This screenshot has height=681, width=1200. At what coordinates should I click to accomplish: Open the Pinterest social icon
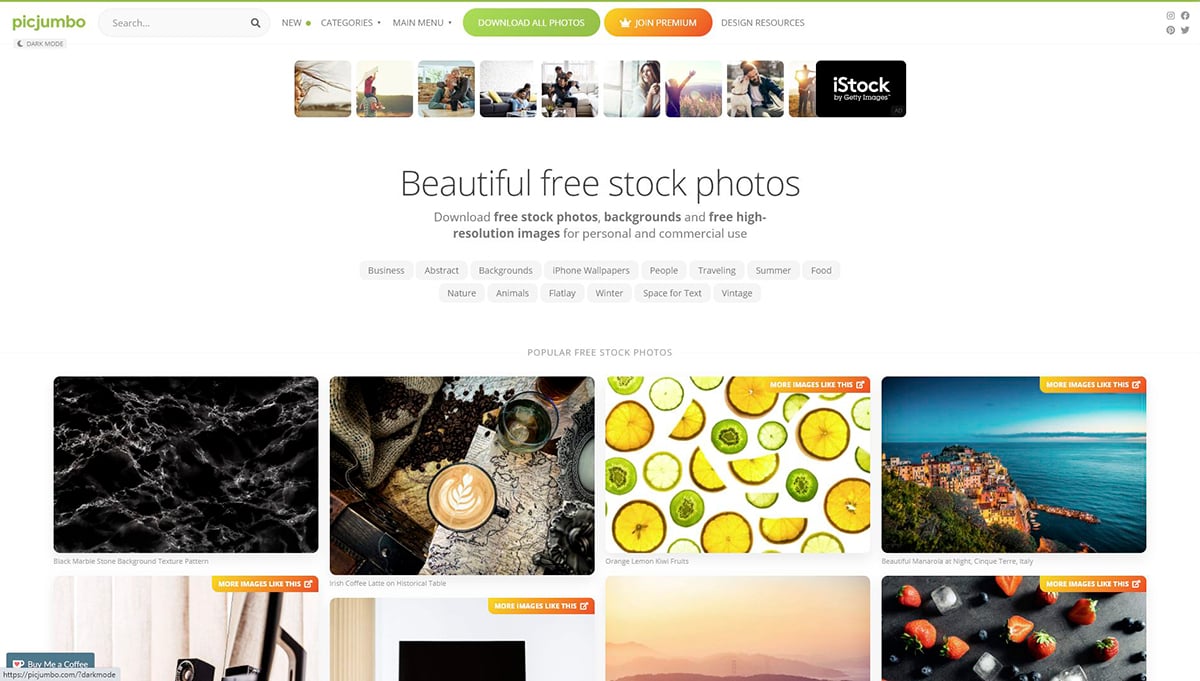1171,30
